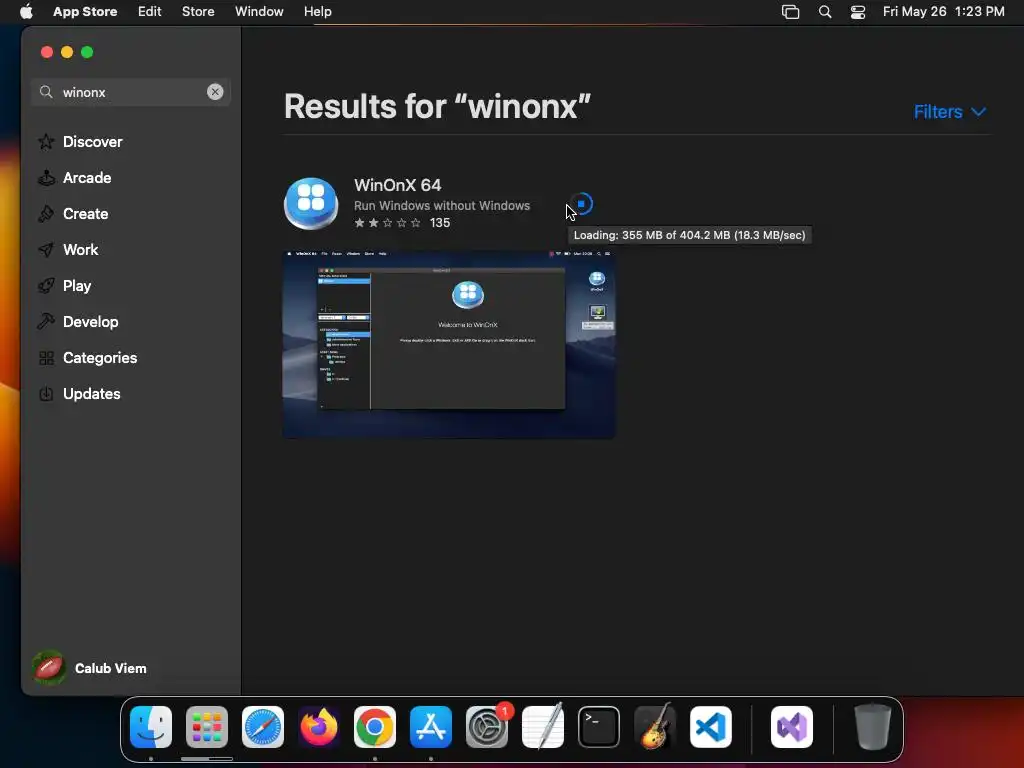The width and height of the screenshot is (1024, 768).
Task: Launch Firefox from the Dock
Action: click(x=319, y=727)
